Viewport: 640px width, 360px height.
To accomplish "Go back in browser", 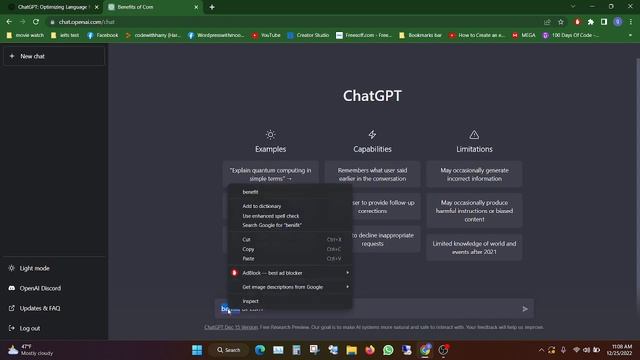I will [9, 22].
